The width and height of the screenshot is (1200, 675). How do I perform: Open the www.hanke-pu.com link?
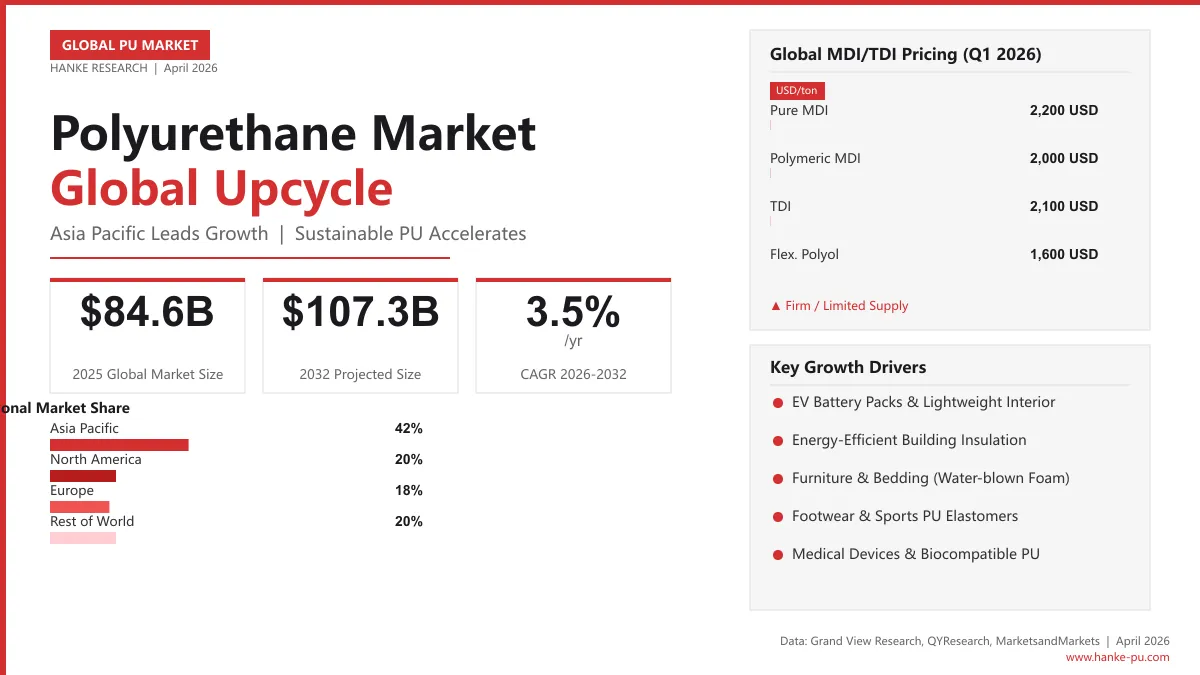pyautogui.click(x=1117, y=657)
